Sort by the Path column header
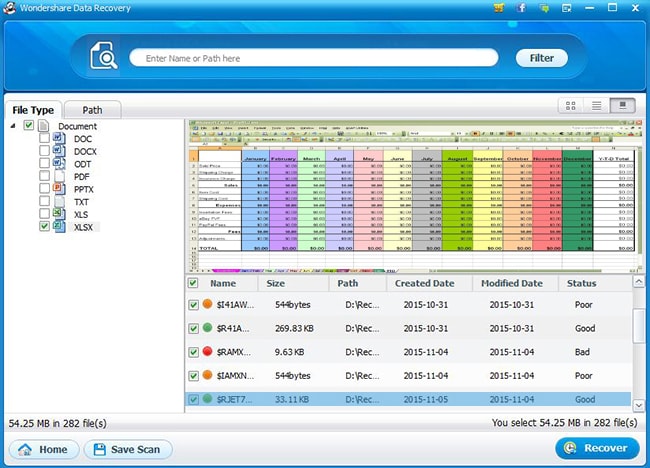The width and height of the screenshot is (650, 468). coord(358,283)
